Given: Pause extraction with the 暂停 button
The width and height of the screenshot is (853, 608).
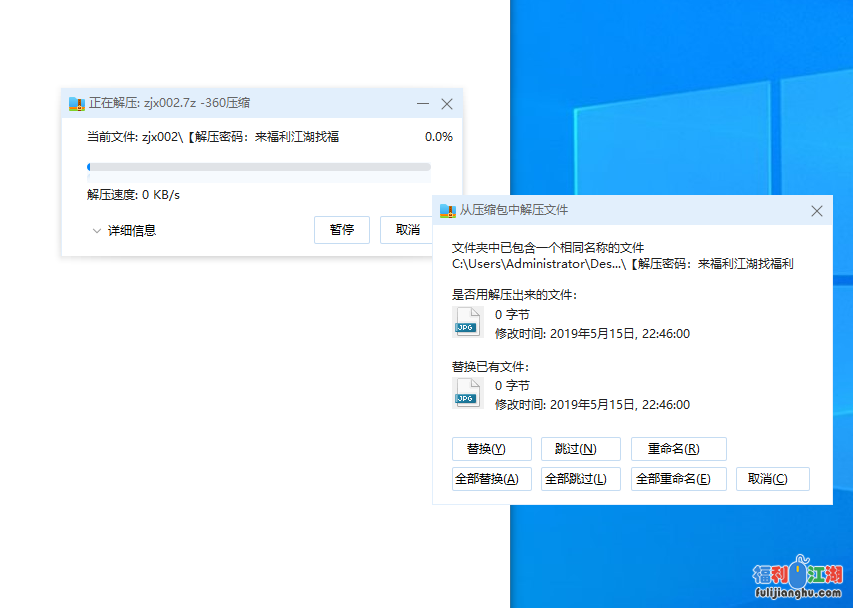Looking at the screenshot, I should 342,230.
